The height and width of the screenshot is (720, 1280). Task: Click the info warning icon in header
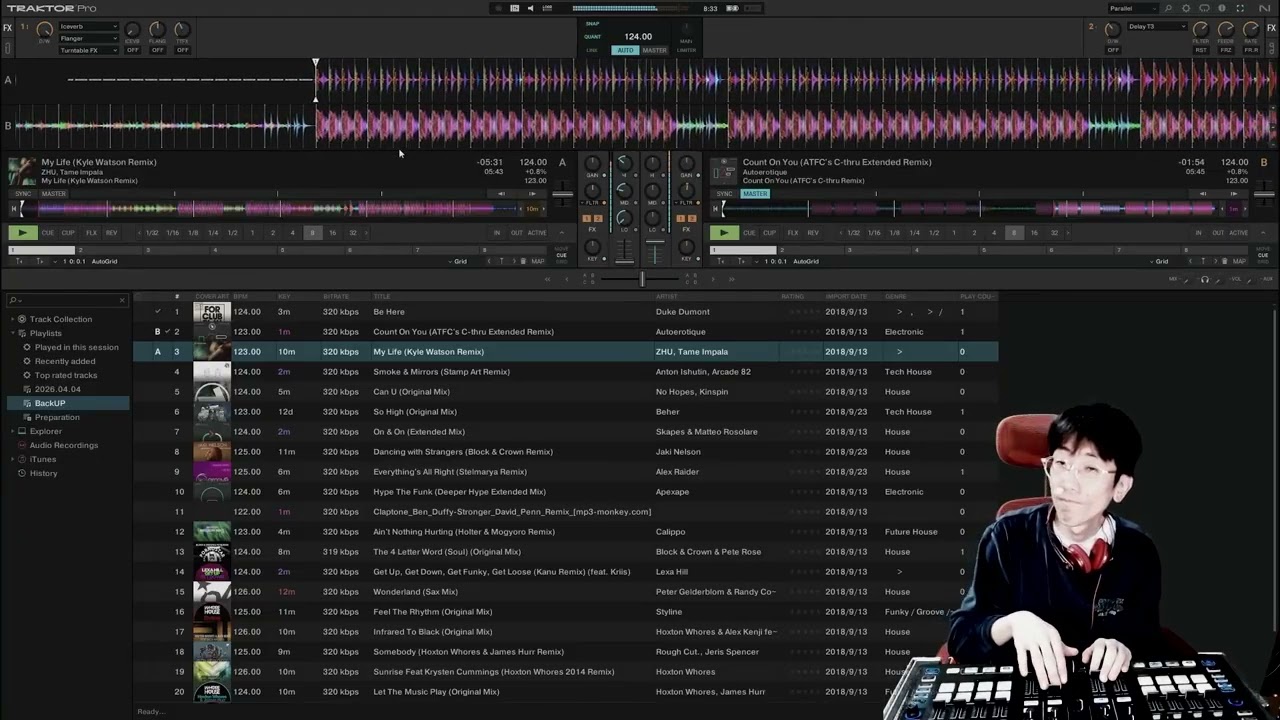click(1222, 8)
